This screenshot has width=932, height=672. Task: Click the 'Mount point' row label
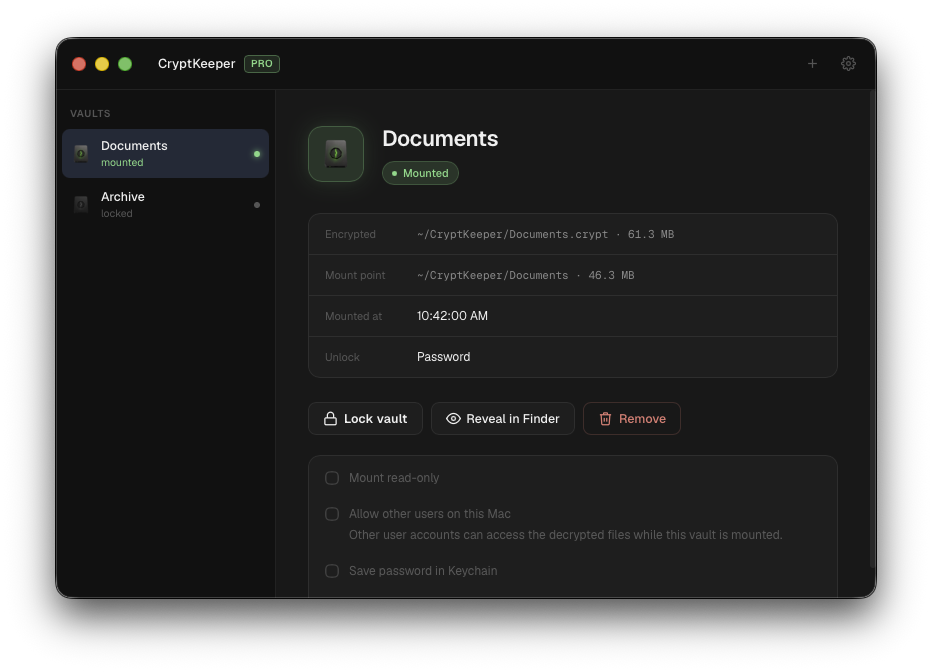[355, 275]
